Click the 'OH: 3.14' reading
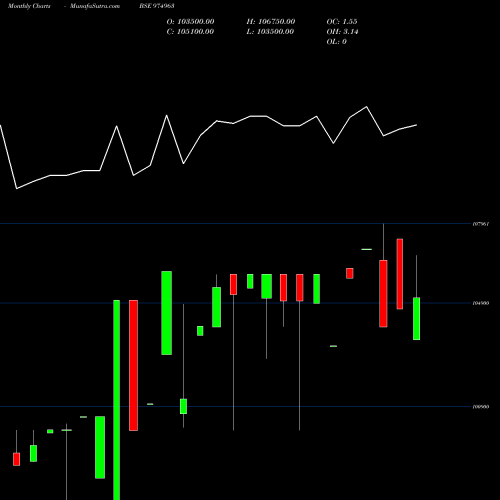Viewport: 500px width, 500px height. point(342,32)
